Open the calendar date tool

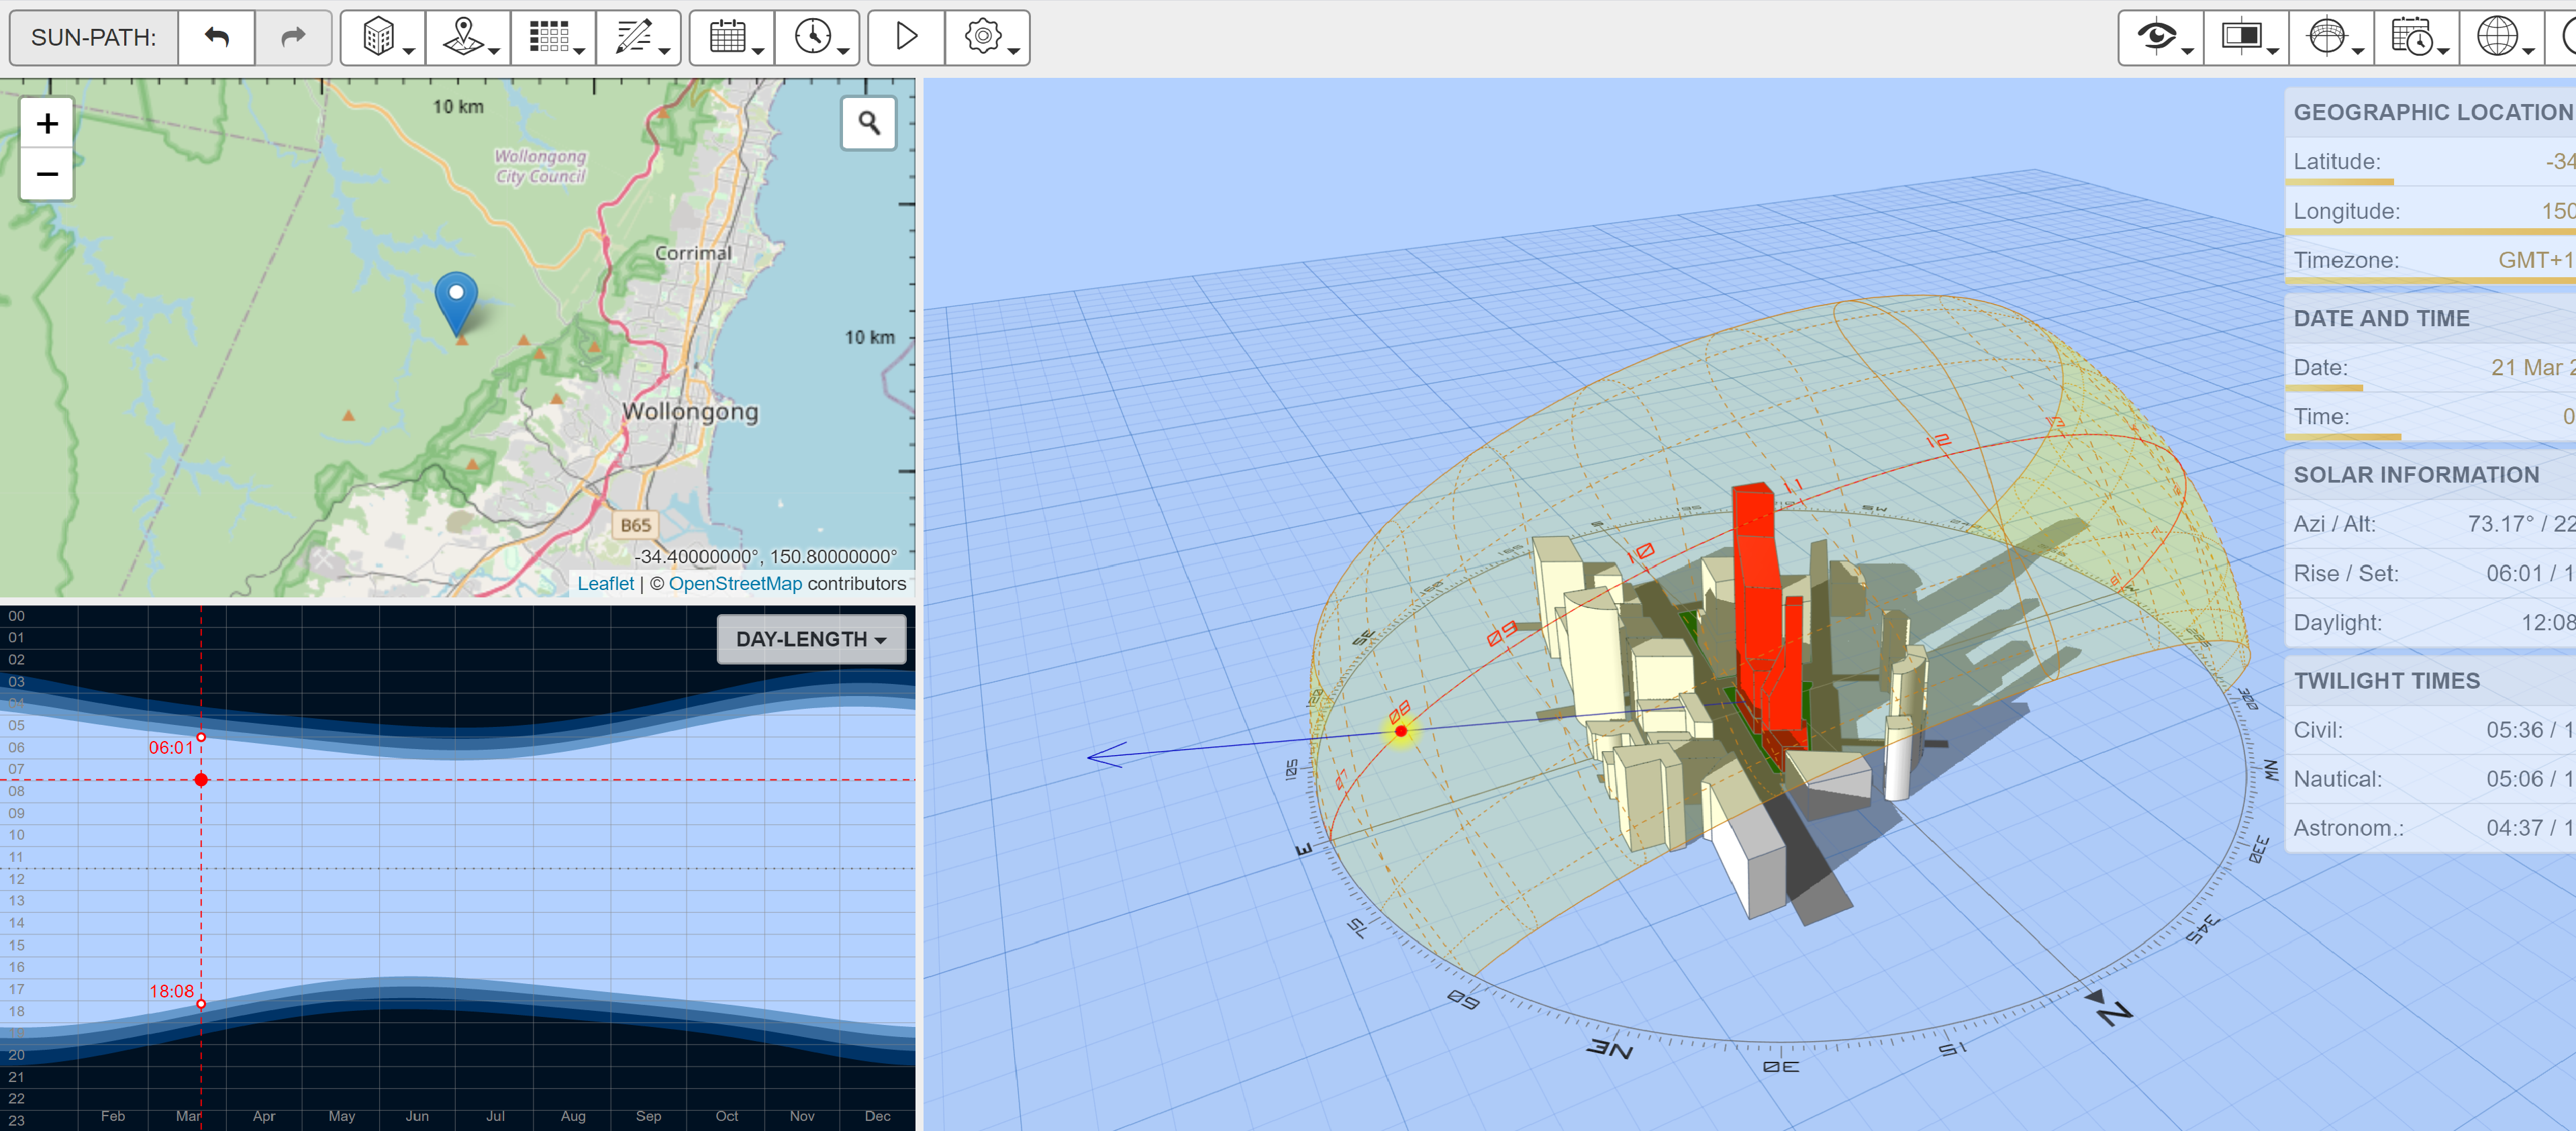click(x=727, y=37)
